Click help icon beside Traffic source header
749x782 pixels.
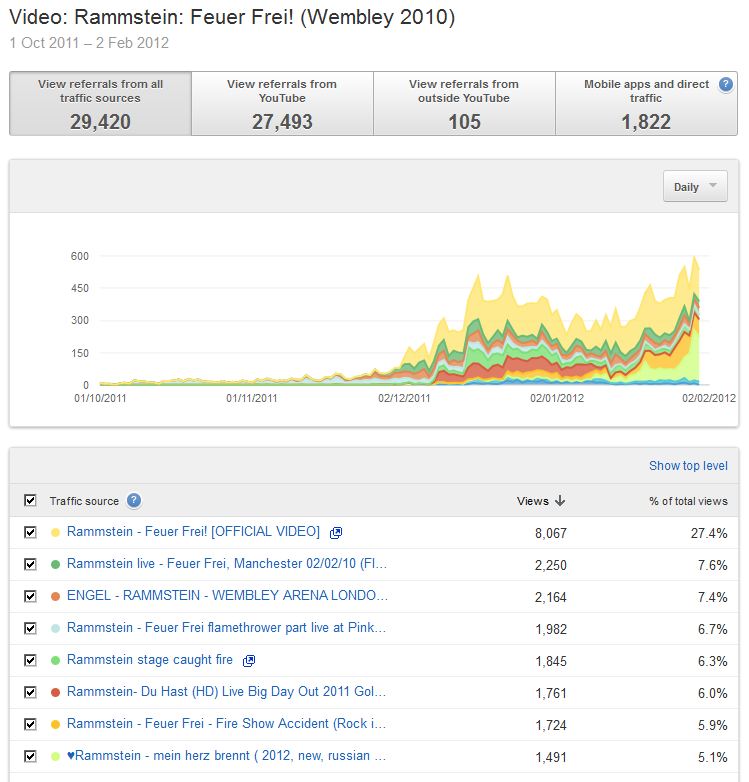[x=134, y=500]
